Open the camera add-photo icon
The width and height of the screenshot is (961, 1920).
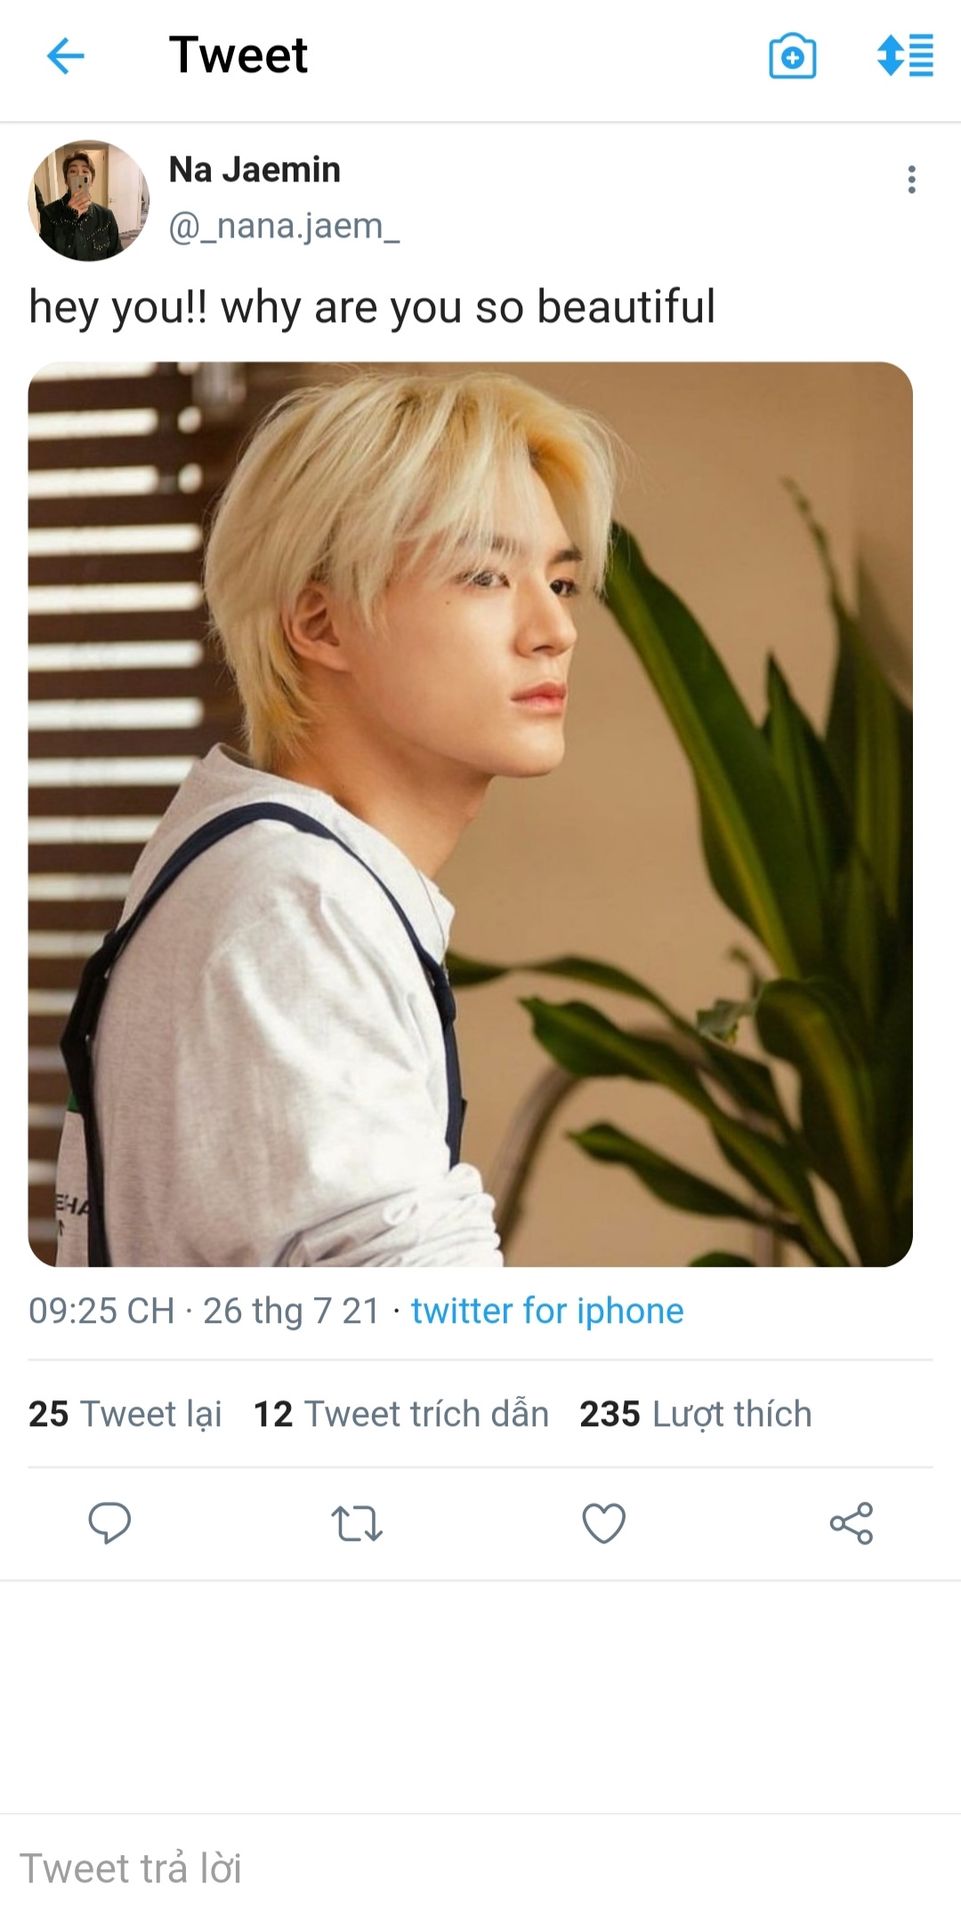(792, 56)
